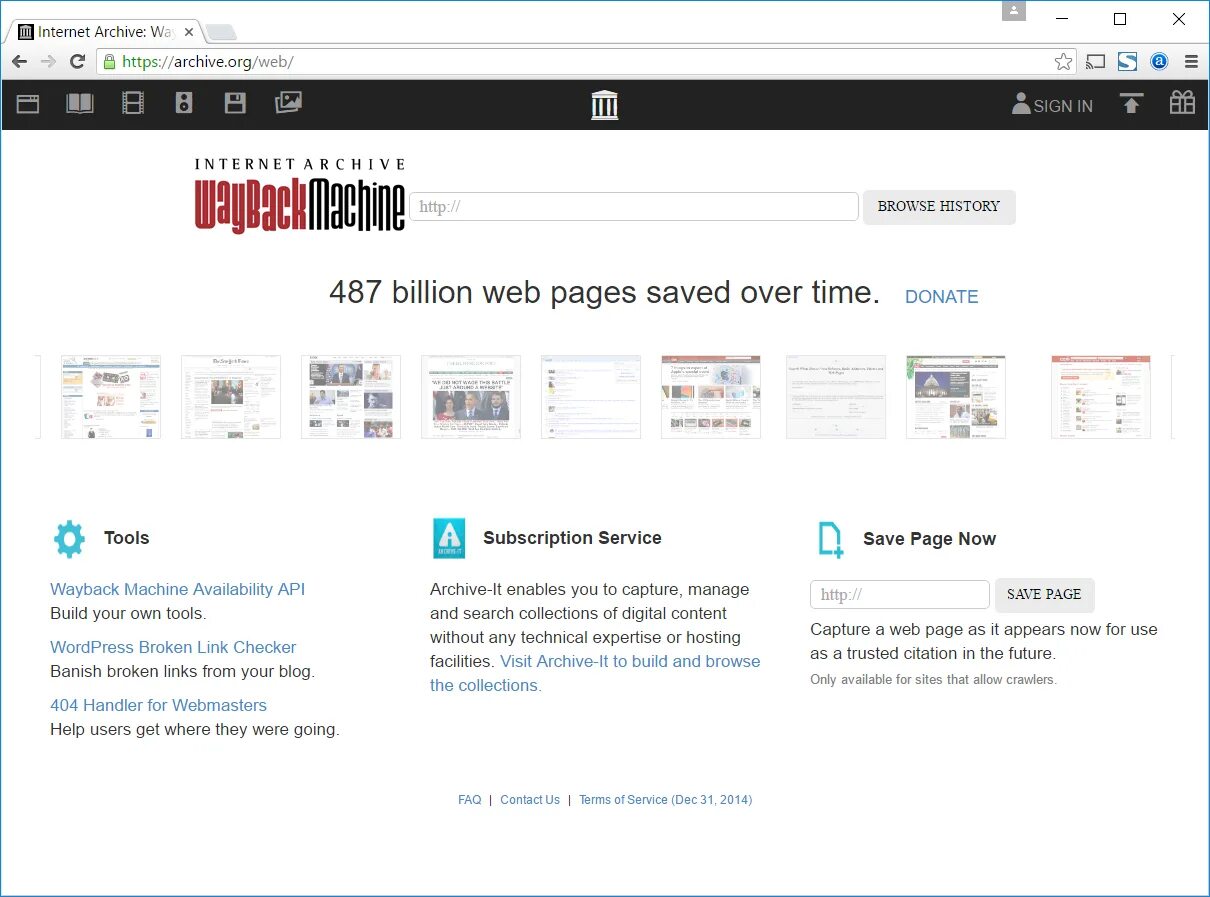Open the rightmost orange-header page thumbnail
Viewport: 1210px width, 897px height.
tap(1101, 397)
